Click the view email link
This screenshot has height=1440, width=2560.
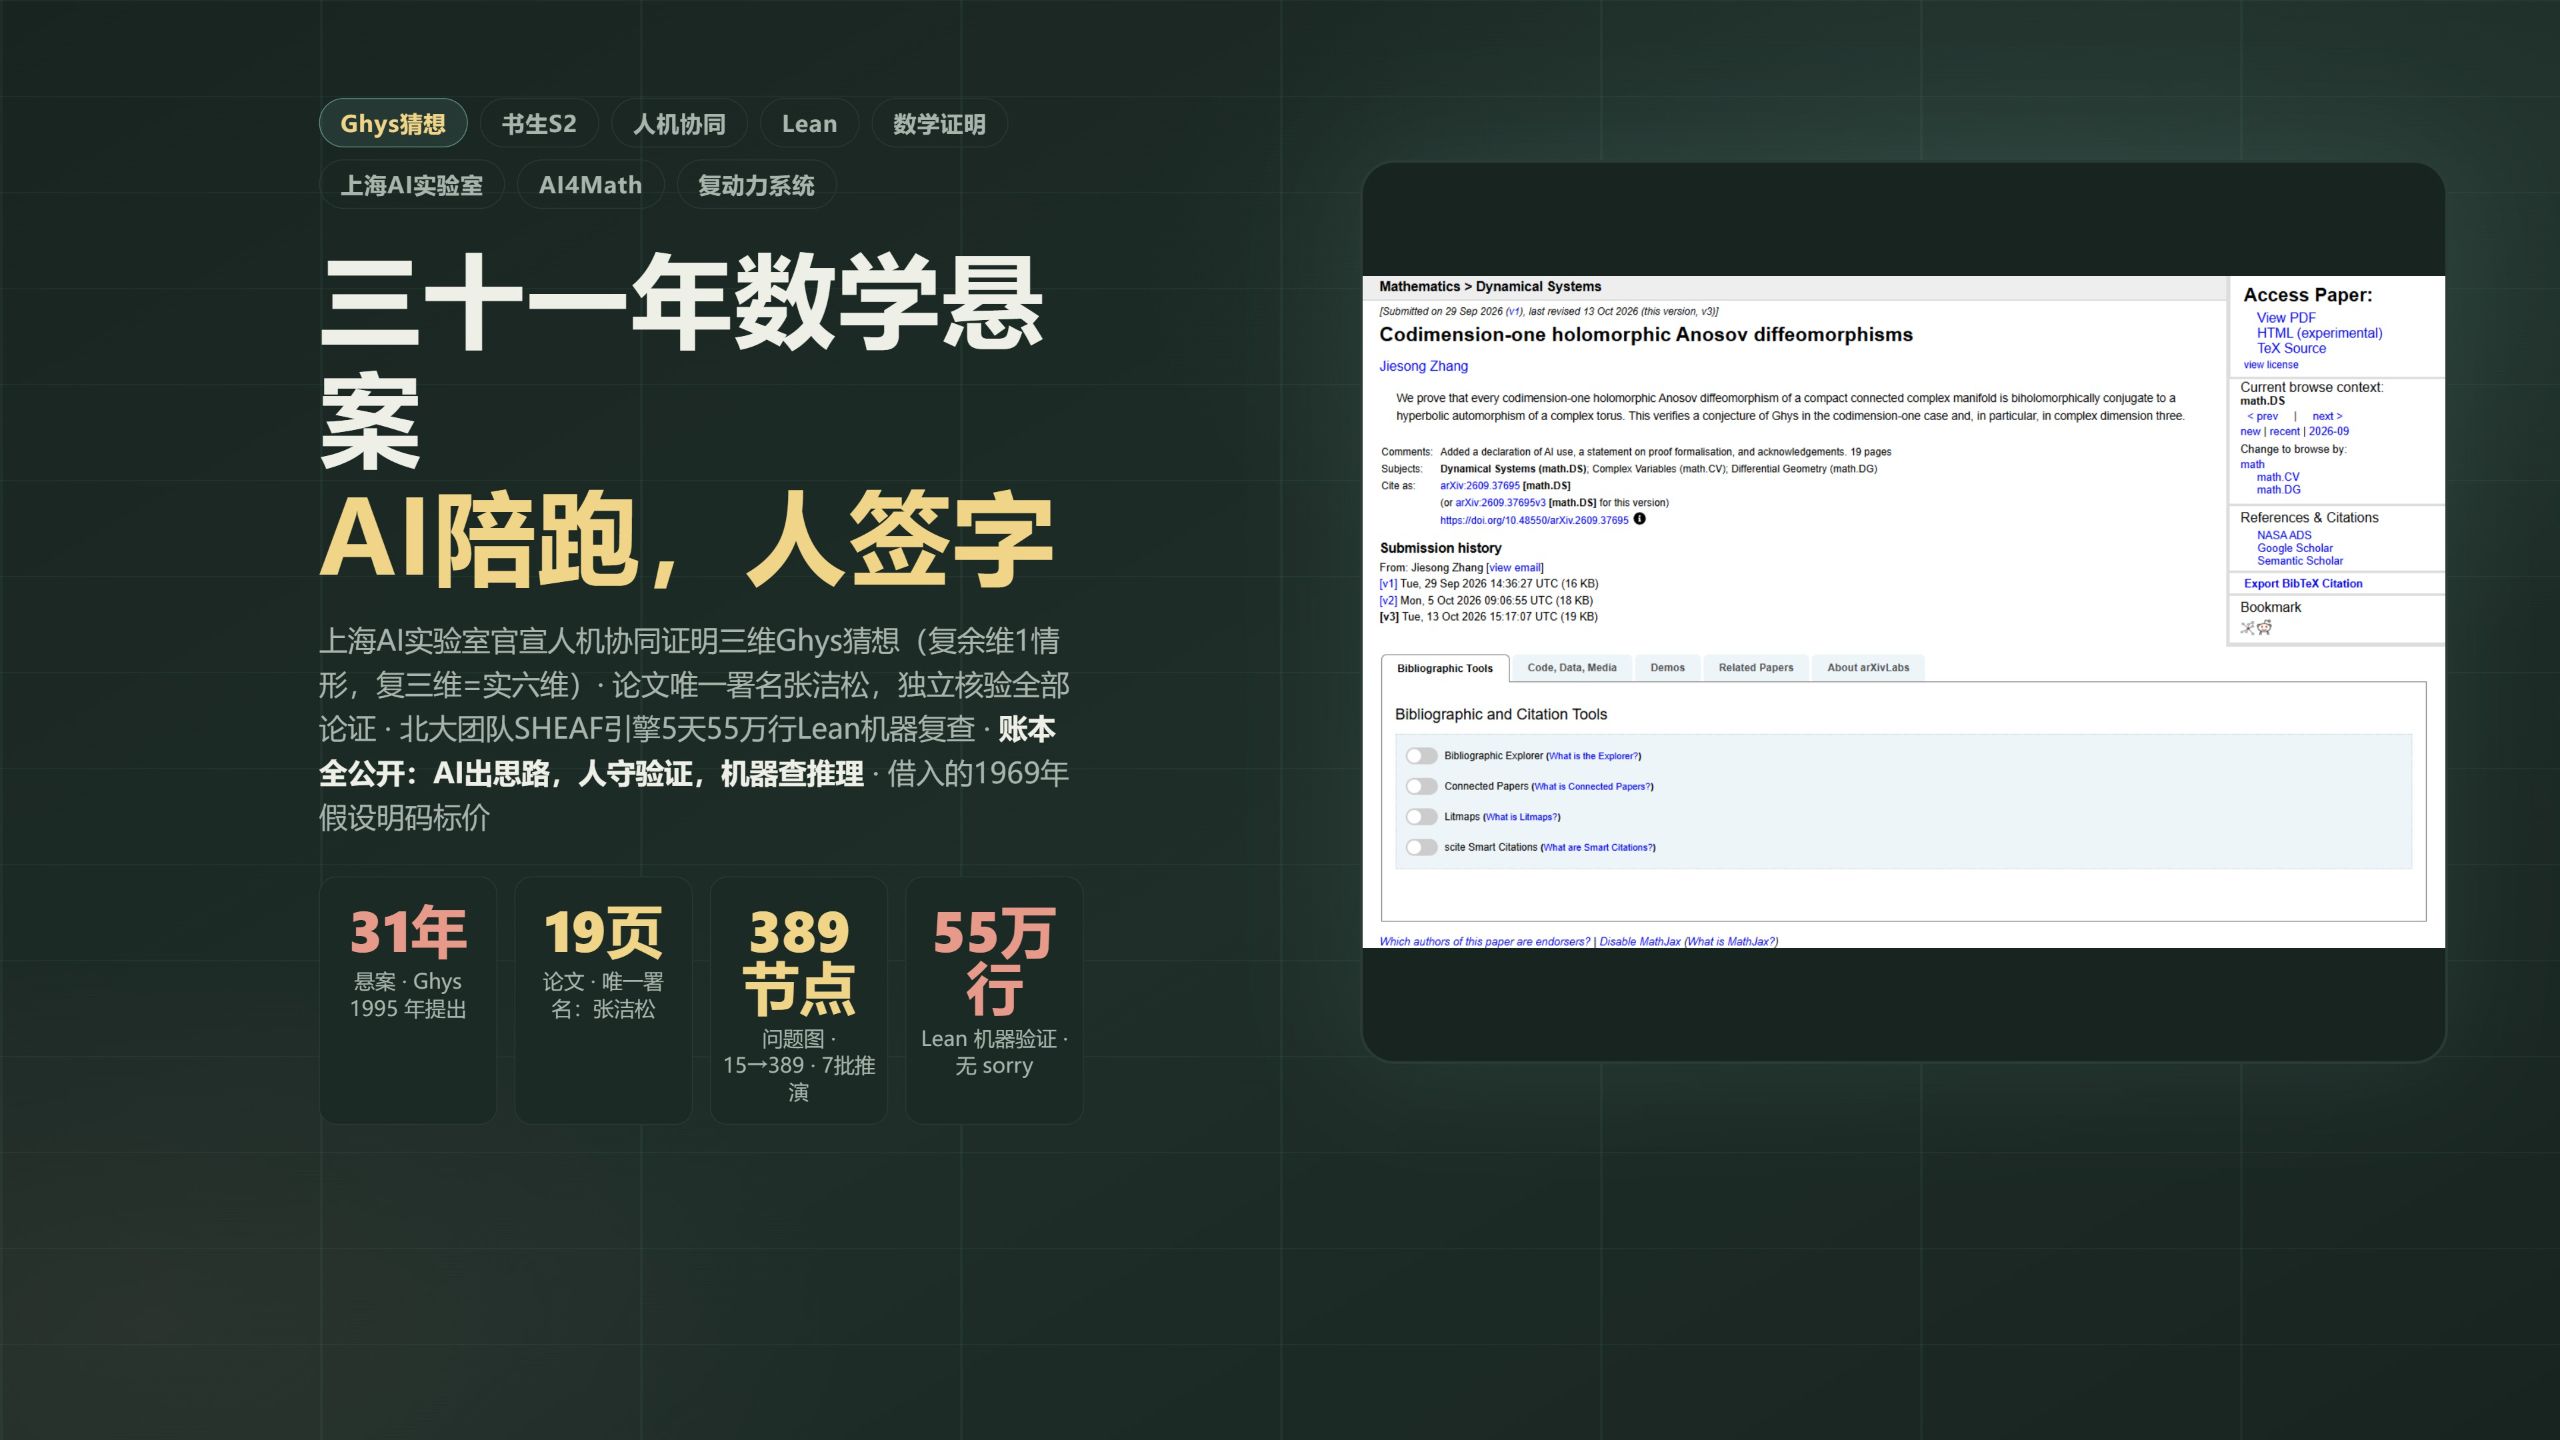pyautogui.click(x=1515, y=568)
